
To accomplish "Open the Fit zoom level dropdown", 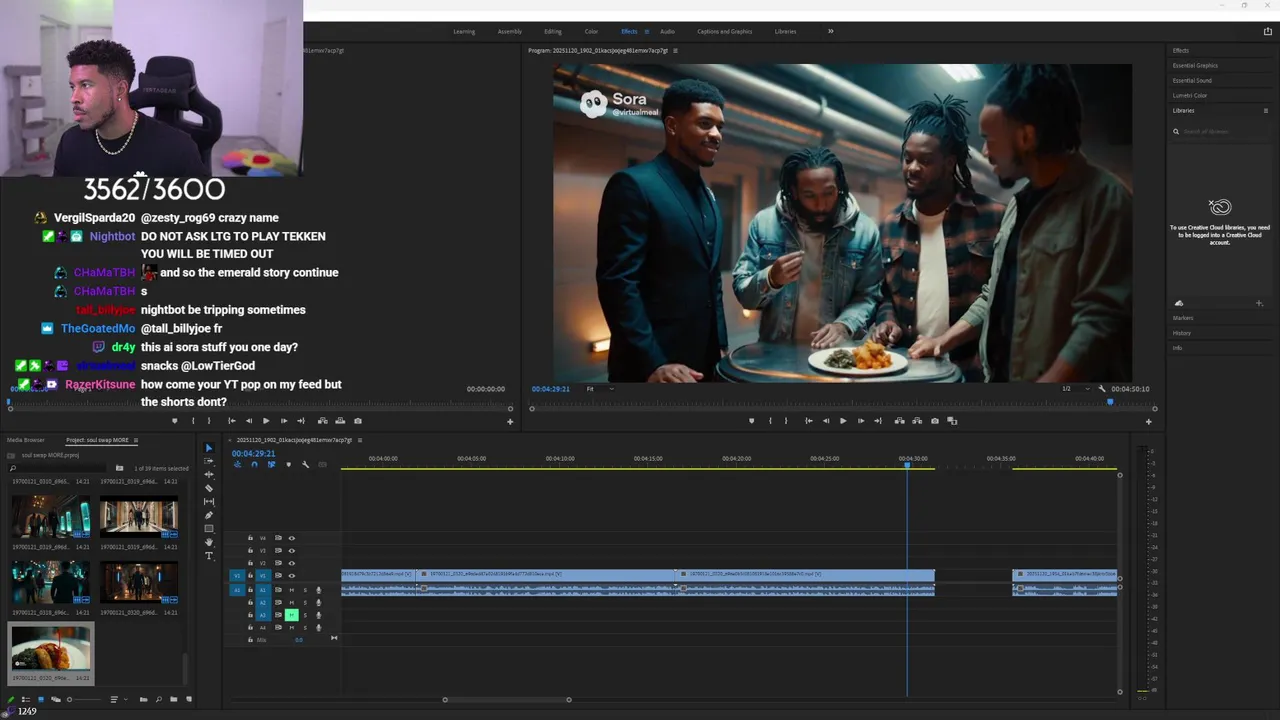I will (600, 389).
